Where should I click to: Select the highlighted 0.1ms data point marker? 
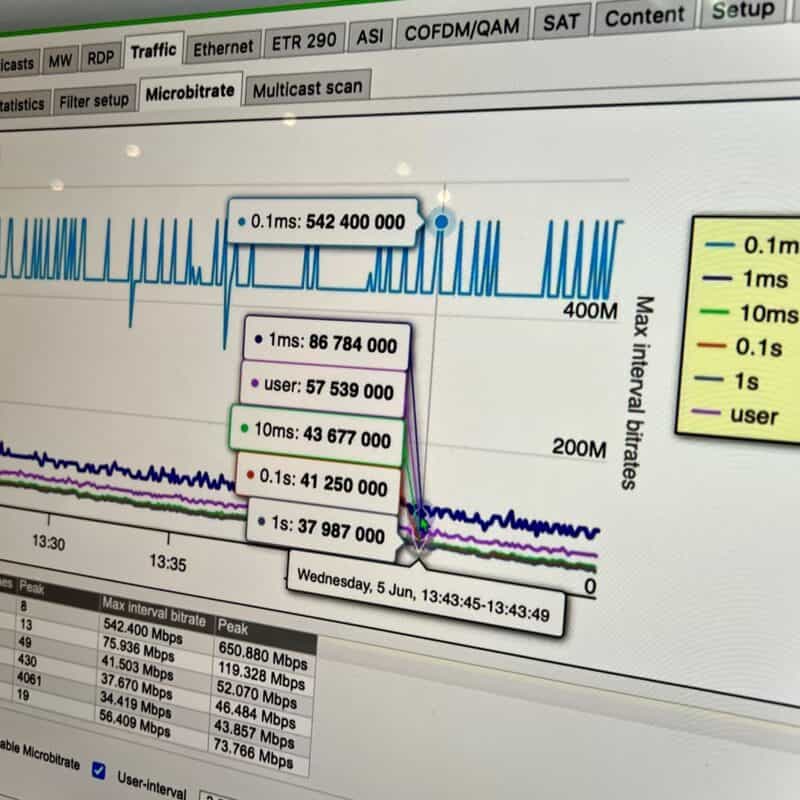tap(441, 221)
